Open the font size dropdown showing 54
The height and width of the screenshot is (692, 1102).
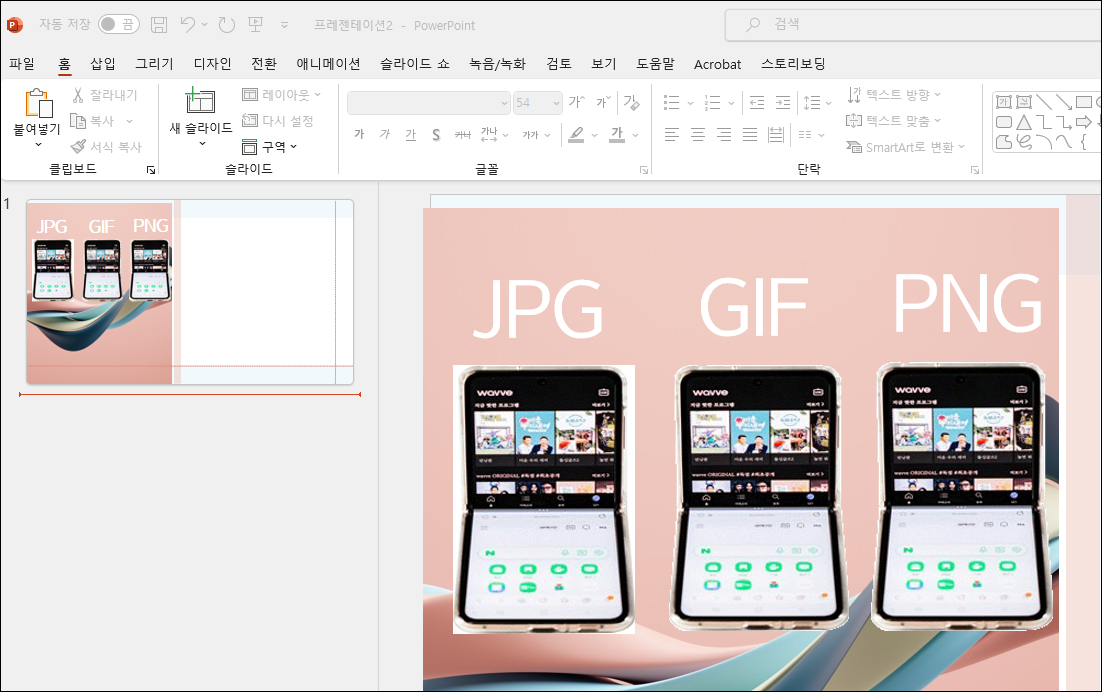point(555,103)
